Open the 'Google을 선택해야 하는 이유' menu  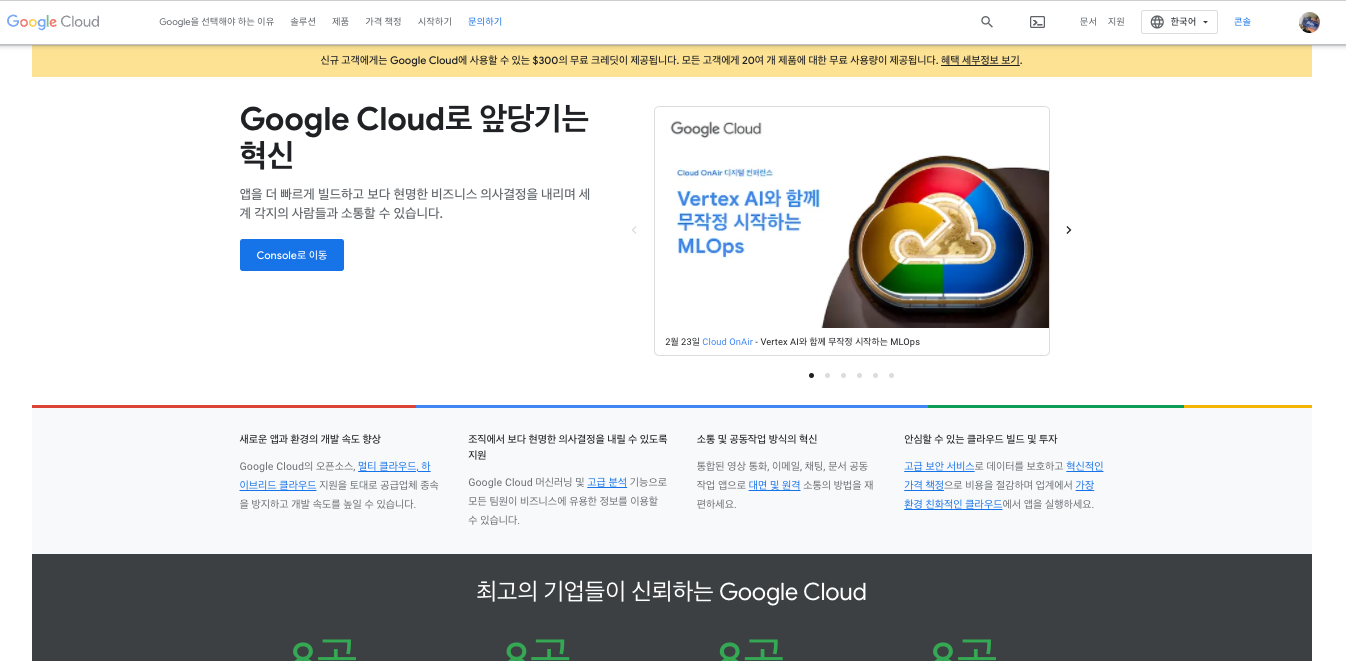(216, 21)
